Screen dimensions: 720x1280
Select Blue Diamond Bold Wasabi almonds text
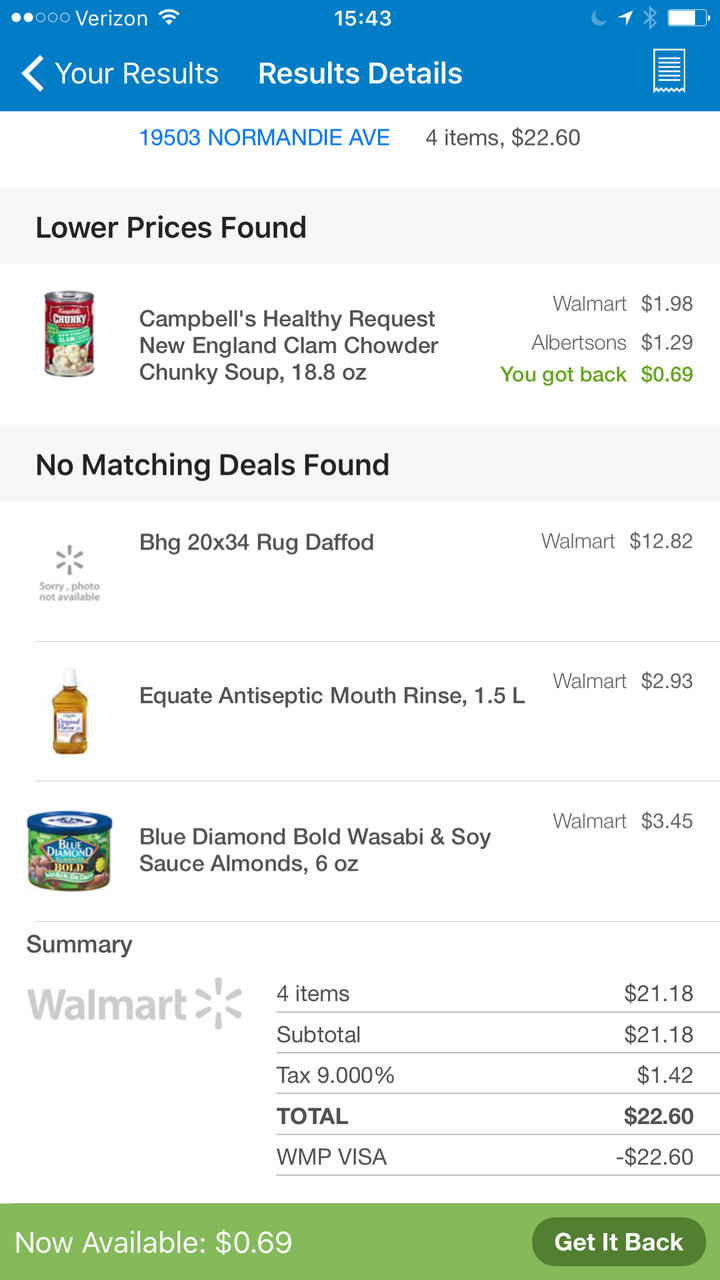(x=315, y=850)
